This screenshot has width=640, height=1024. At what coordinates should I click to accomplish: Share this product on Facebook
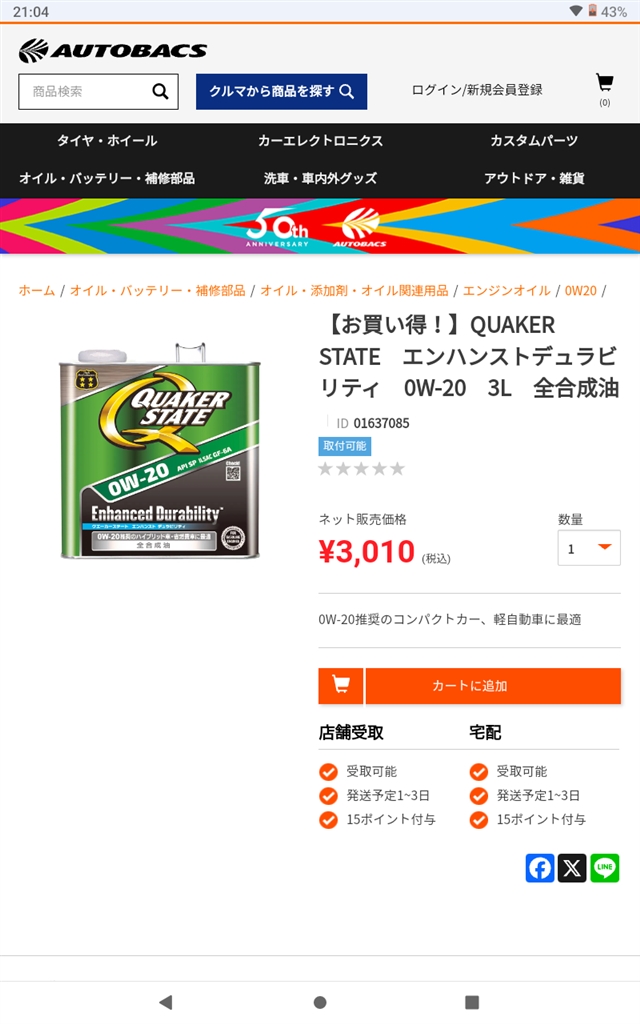pos(540,868)
